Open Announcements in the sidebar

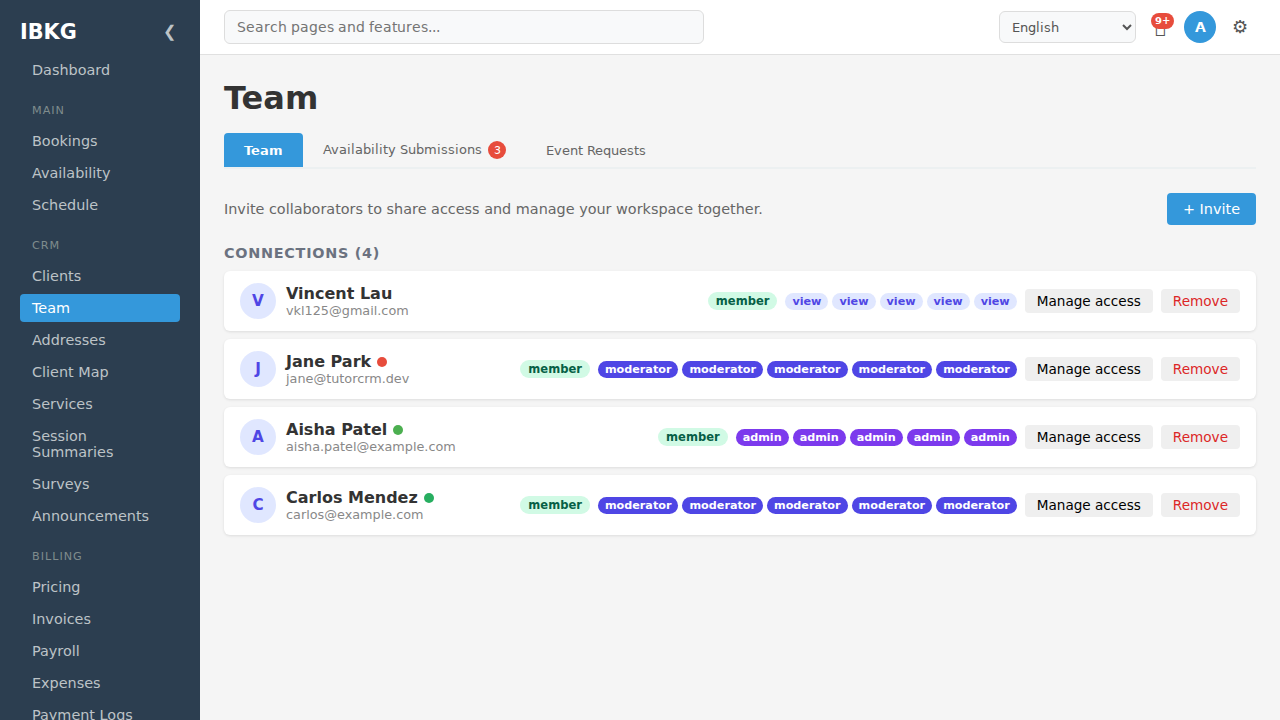[x=100, y=516]
